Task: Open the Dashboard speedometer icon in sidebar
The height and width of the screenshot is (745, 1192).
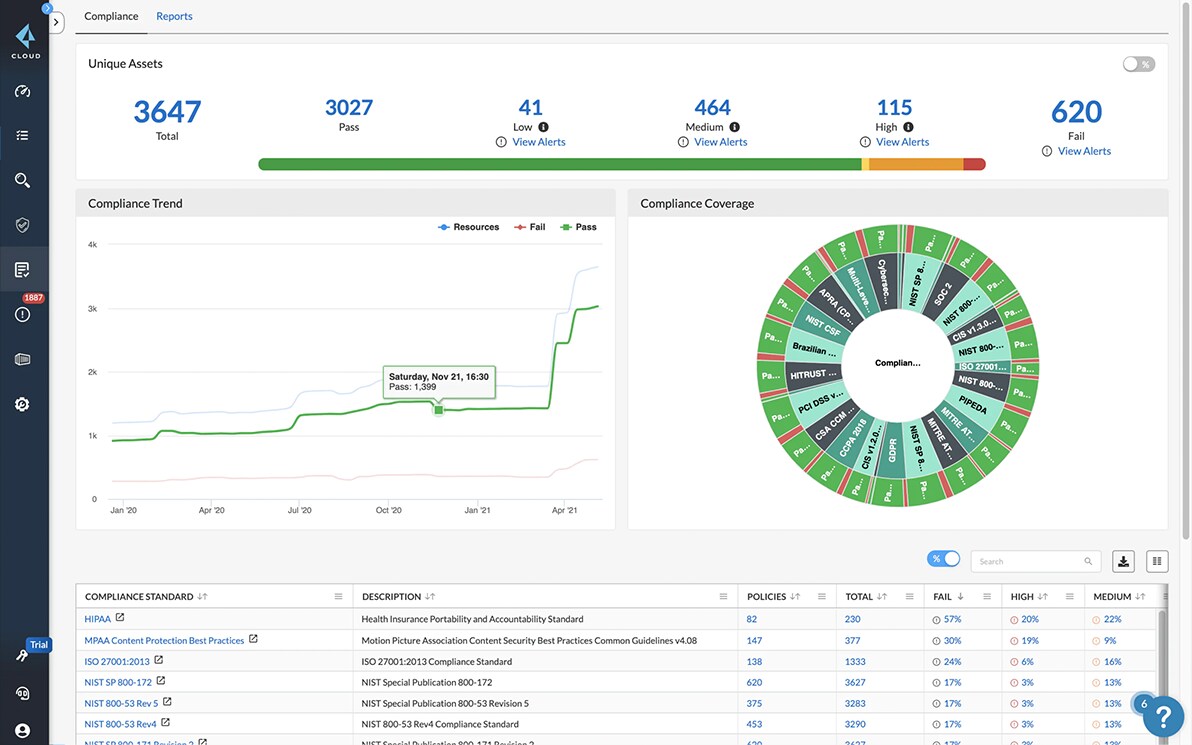Action: pos(24,90)
